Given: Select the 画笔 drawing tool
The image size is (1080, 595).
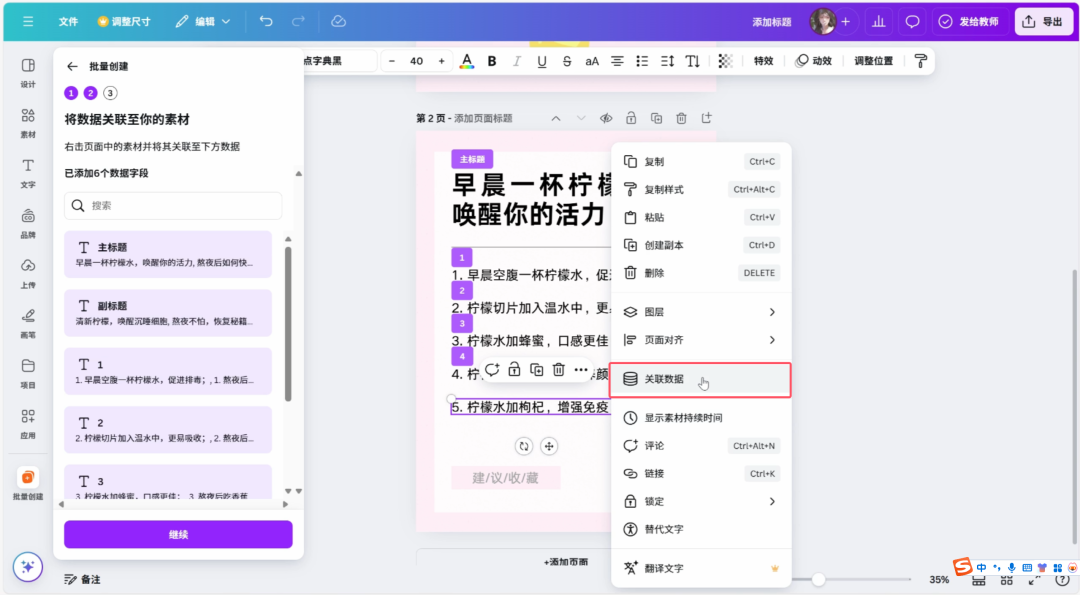Looking at the screenshot, I should click(x=27, y=320).
